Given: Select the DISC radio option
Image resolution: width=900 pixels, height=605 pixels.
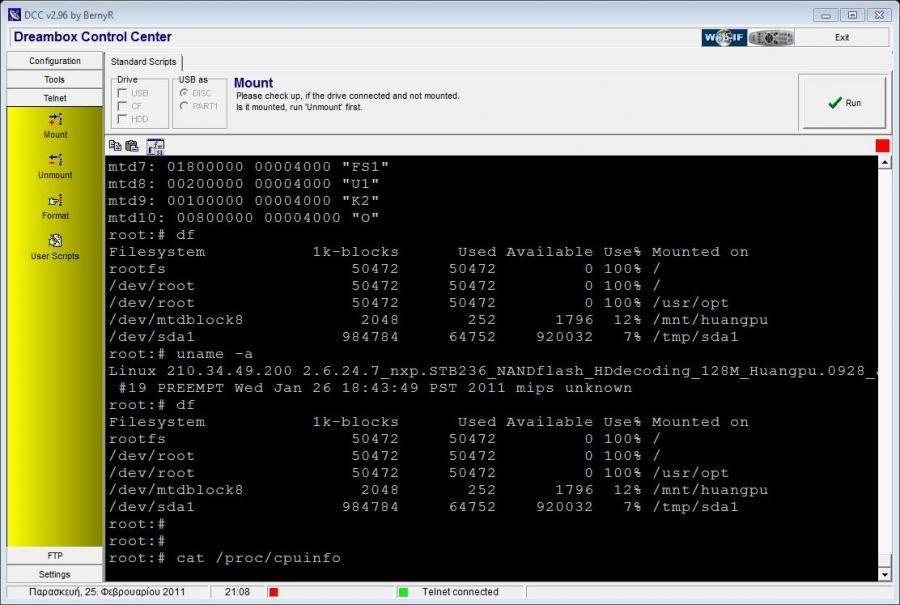Looking at the screenshot, I should coord(184,92).
